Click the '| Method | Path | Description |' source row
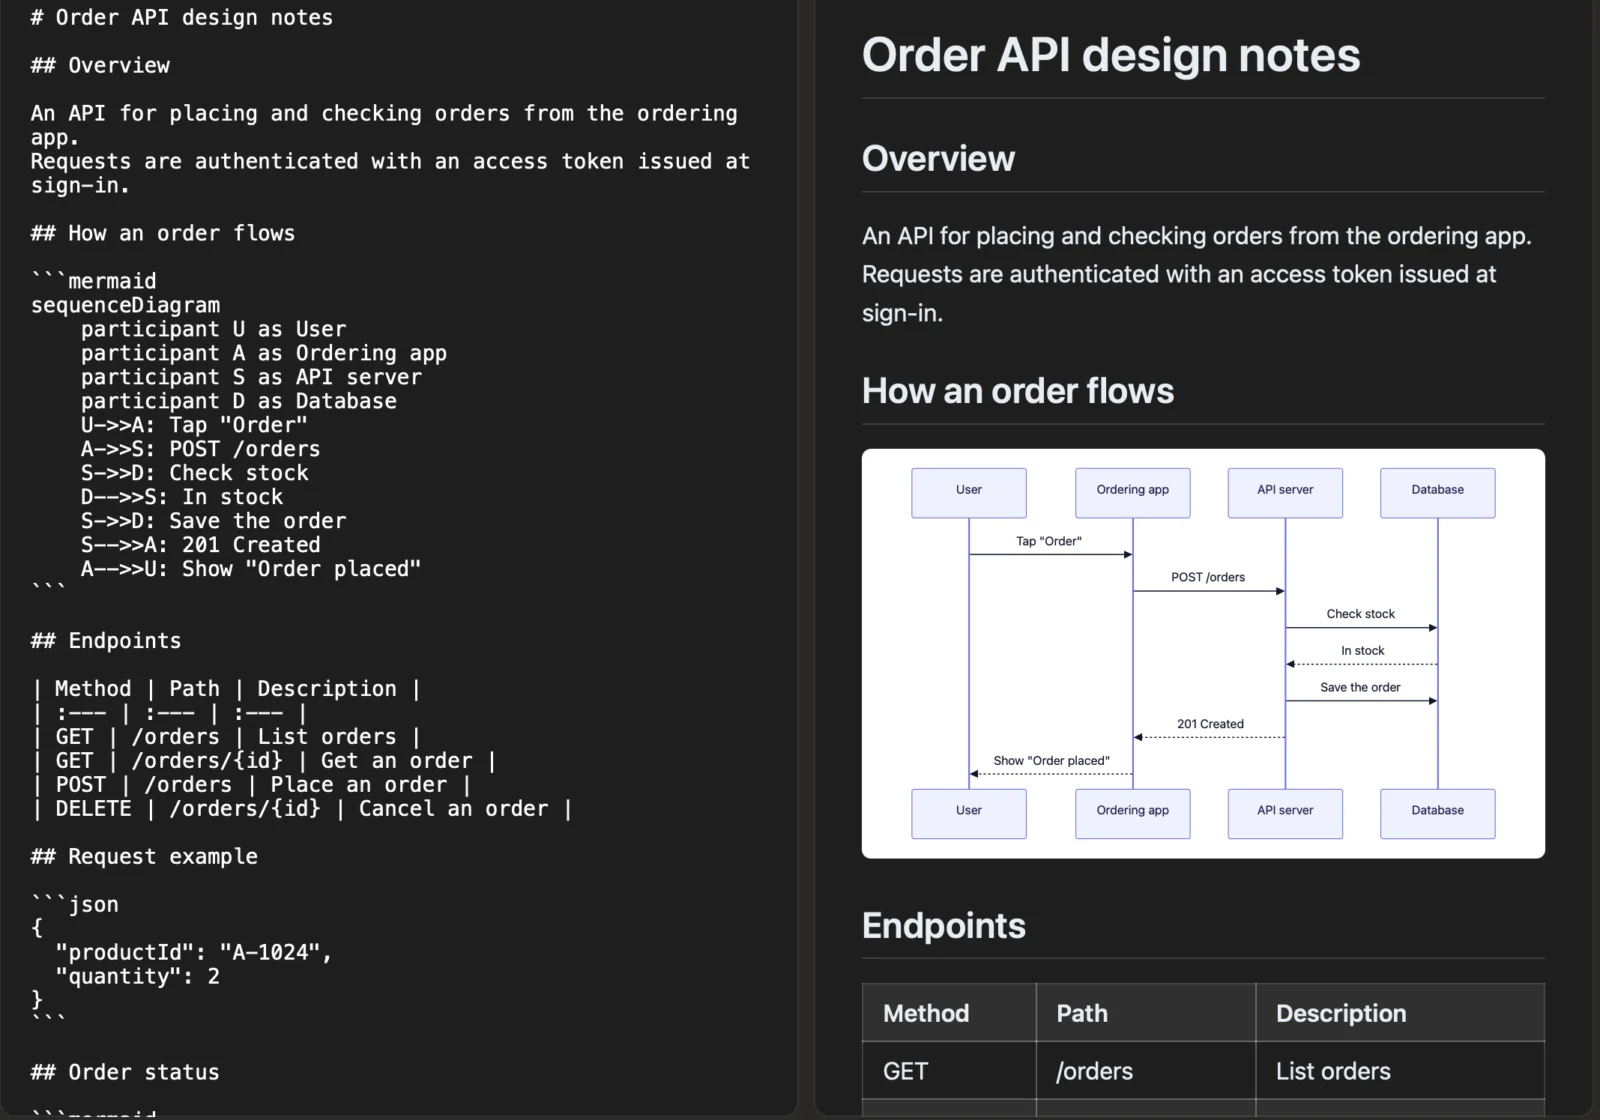This screenshot has width=1600, height=1120. [x=226, y=689]
